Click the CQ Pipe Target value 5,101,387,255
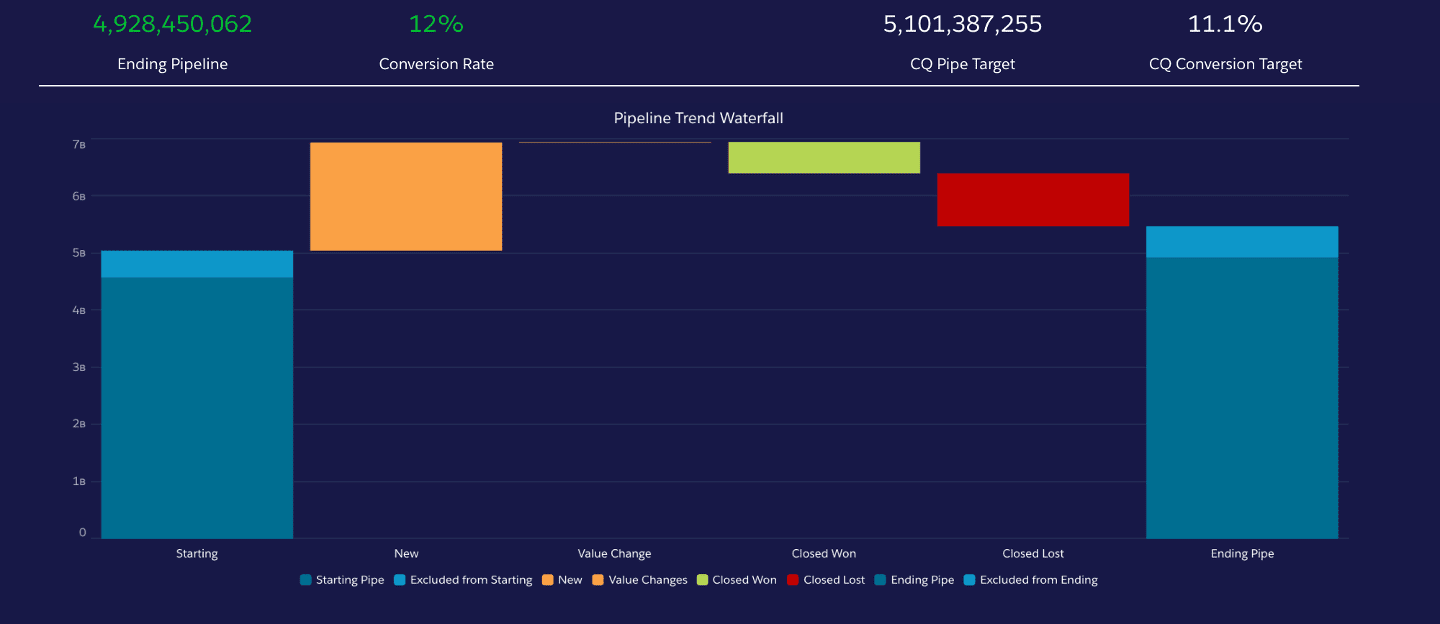The width and height of the screenshot is (1440, 624). pyautogui.click(x=962, y=25)
